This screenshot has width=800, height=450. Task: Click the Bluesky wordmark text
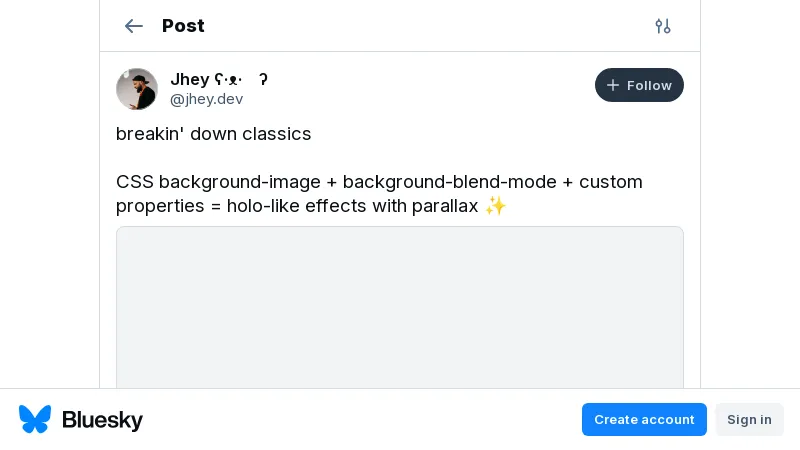pyautogui.click(x=103, y=420)
